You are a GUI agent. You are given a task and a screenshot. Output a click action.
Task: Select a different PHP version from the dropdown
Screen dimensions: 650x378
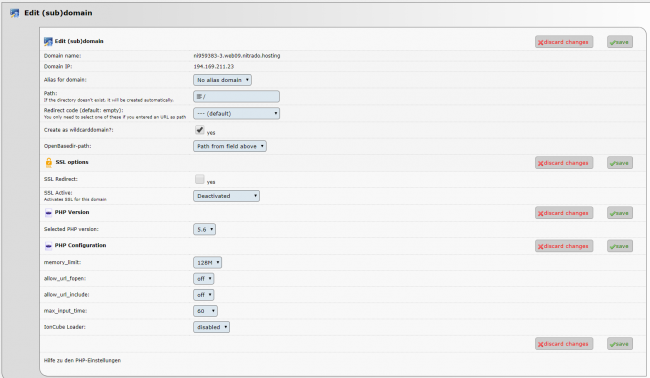tap(204, 229)
